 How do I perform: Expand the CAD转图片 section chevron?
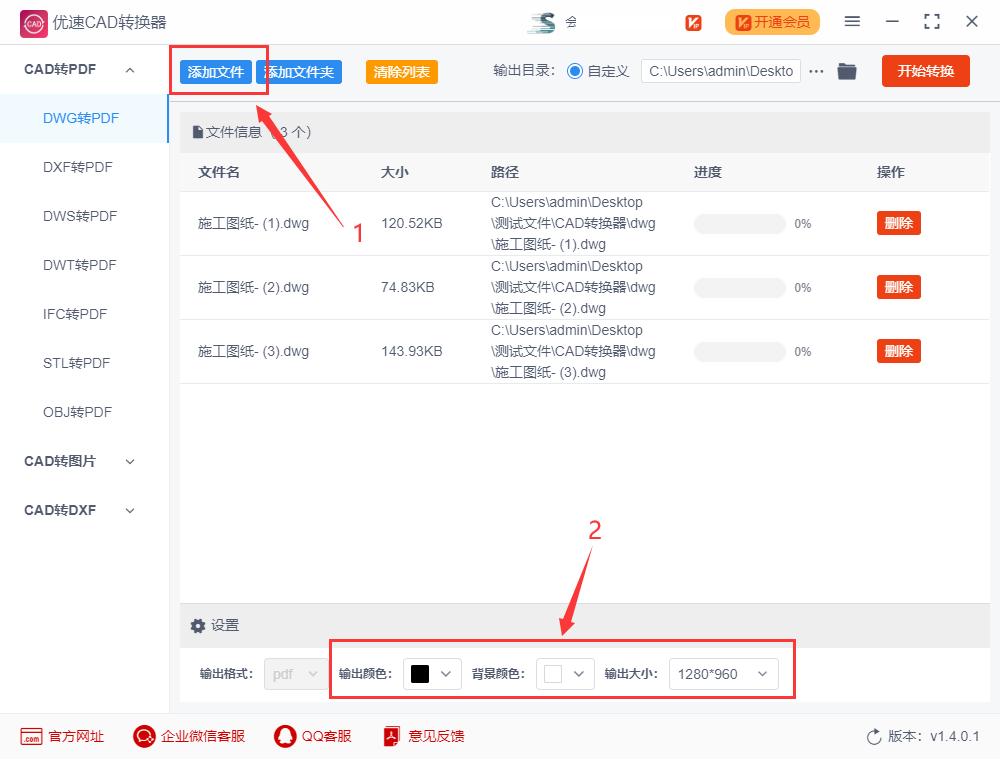pyautogui.click(x=130, y=461)
